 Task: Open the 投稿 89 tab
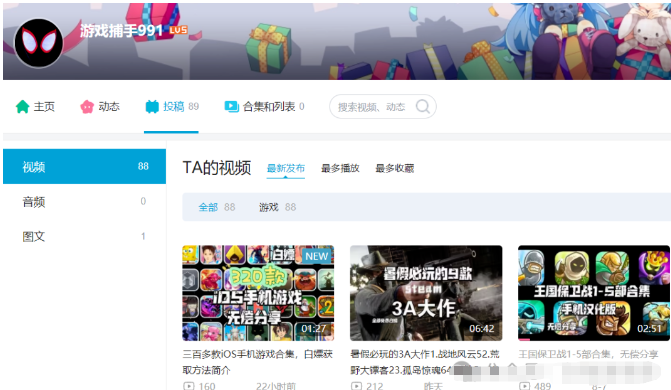click(172, 107)
